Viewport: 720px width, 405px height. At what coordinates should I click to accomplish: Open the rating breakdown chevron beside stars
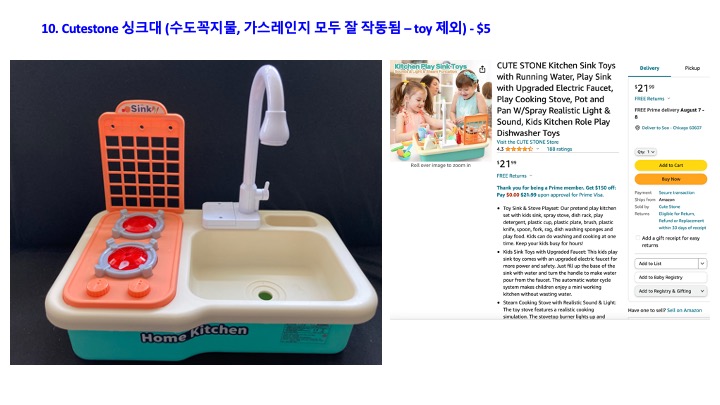(x=538, y=149)
